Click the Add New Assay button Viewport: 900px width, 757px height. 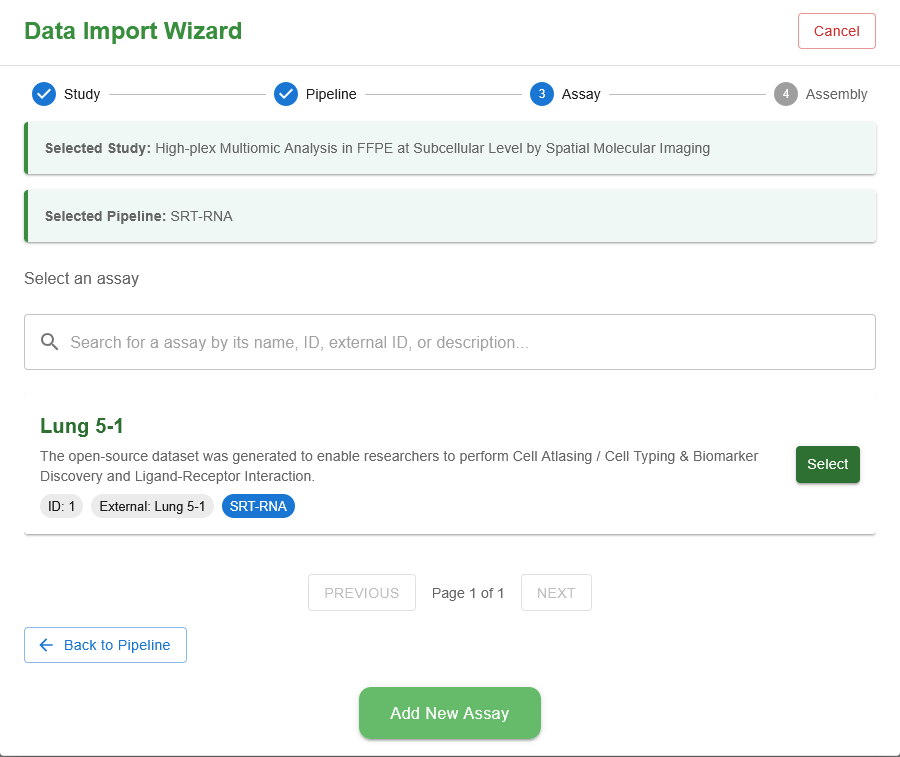[x=449, y=713]
